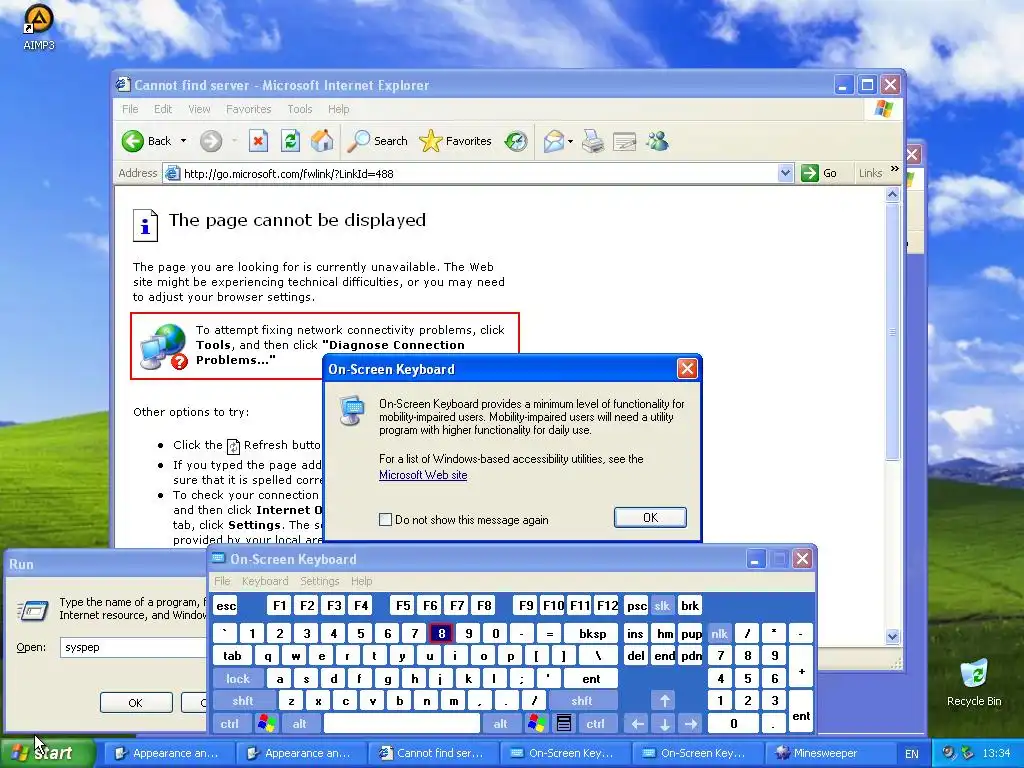Click the right Windows logo key
Screen dimensions: 1024x768
[537, 724]
